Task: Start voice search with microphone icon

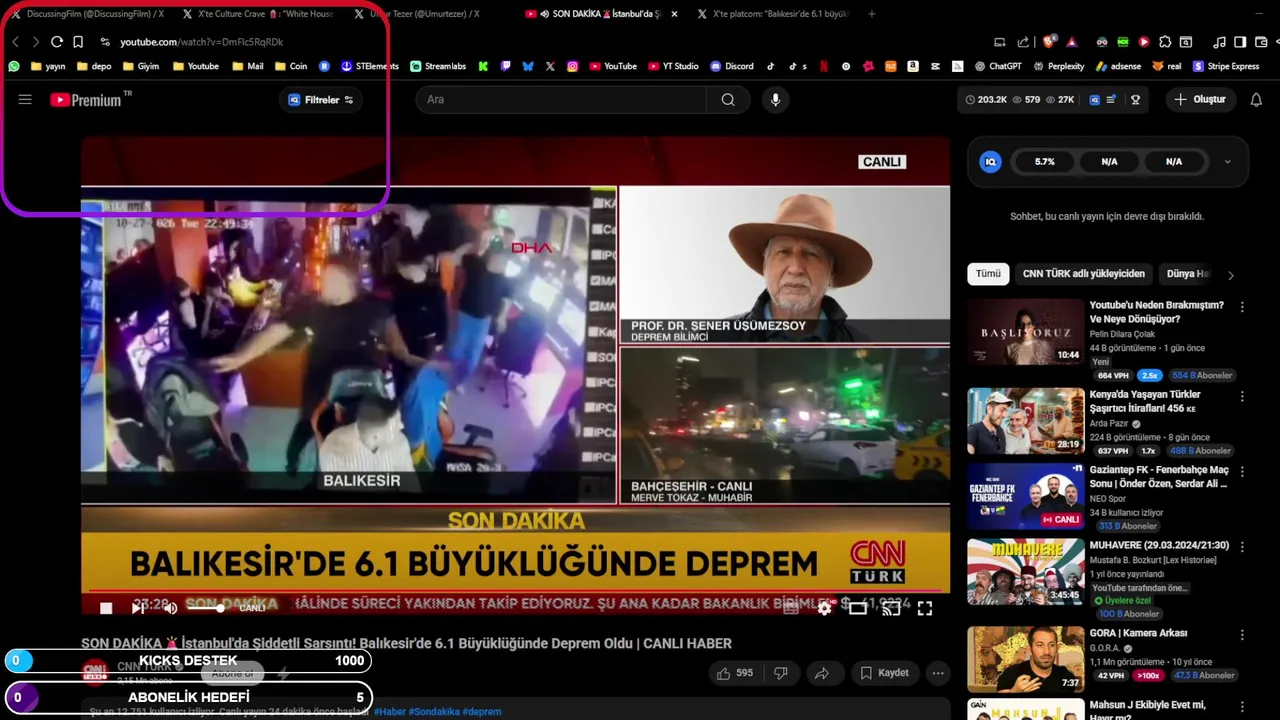Action: (775, 99)
